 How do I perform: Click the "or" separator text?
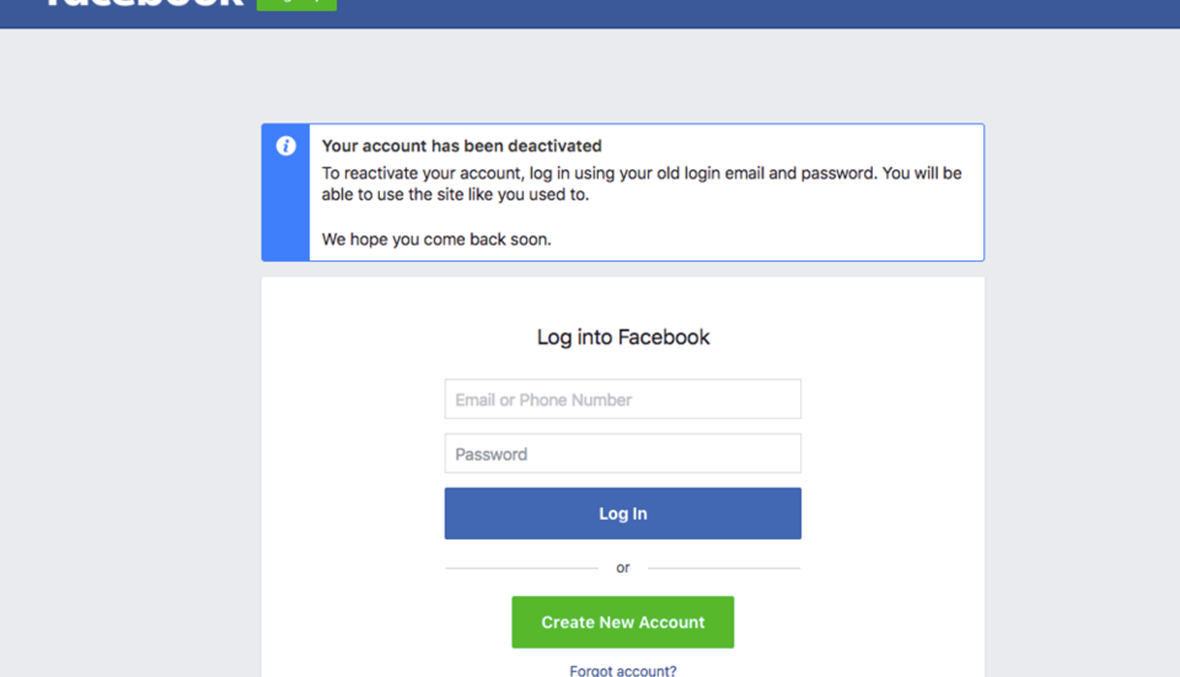click(622, 568)
